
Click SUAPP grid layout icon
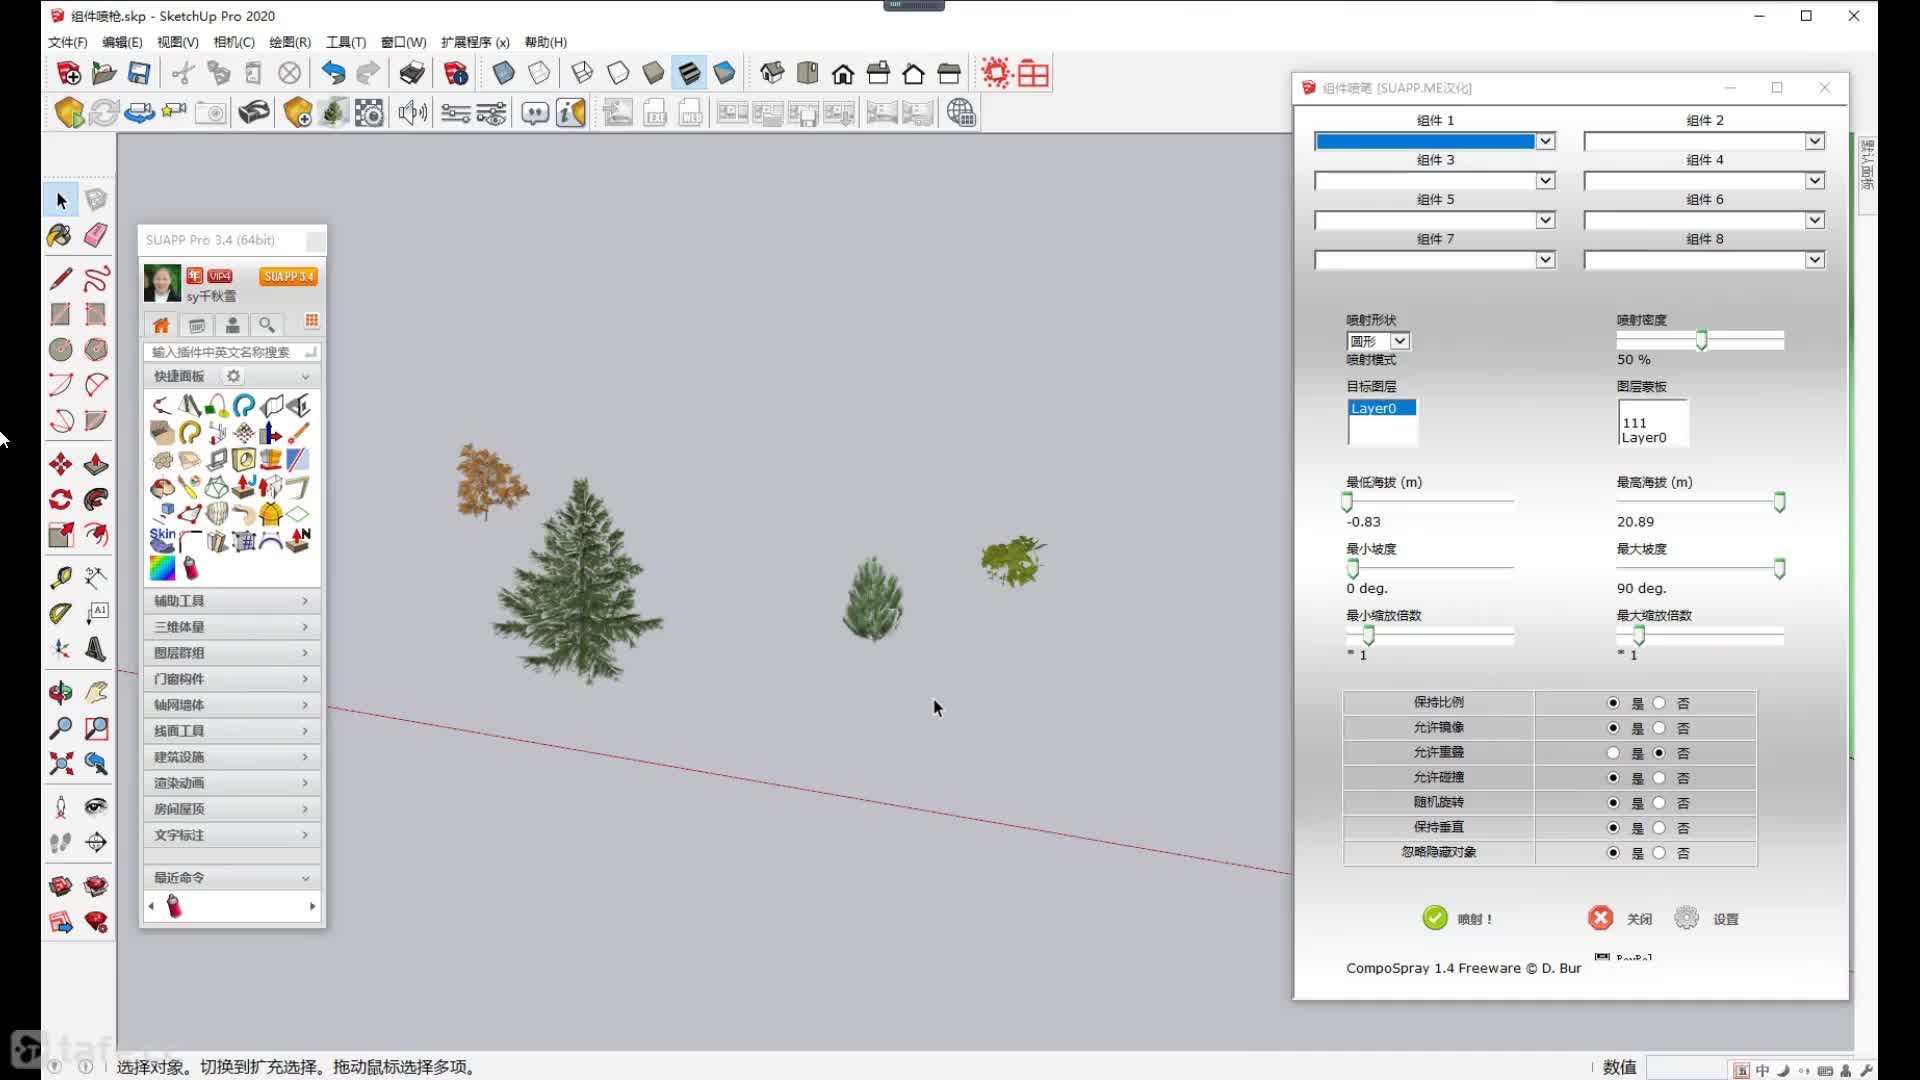pyautogui.click(x=311, y=321)
